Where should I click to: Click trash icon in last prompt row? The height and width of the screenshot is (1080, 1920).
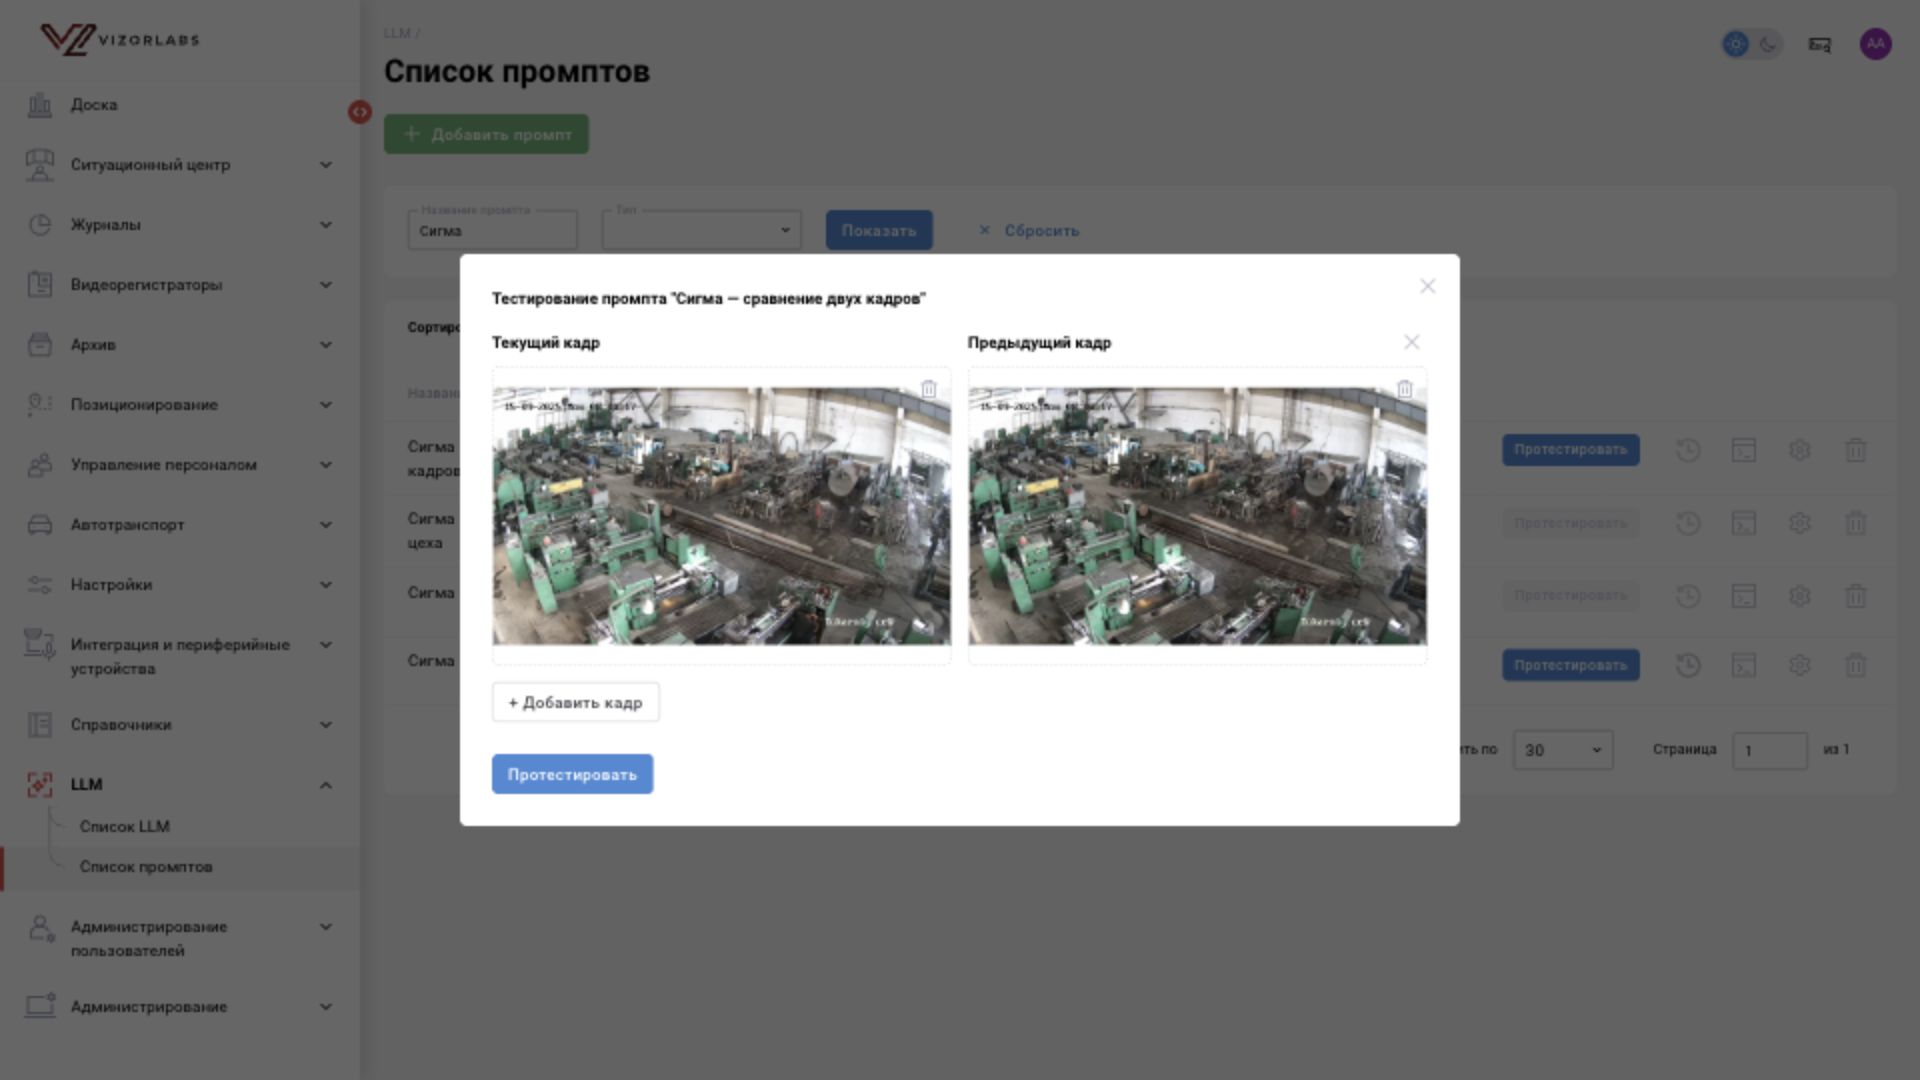[x=1855, y=665]
